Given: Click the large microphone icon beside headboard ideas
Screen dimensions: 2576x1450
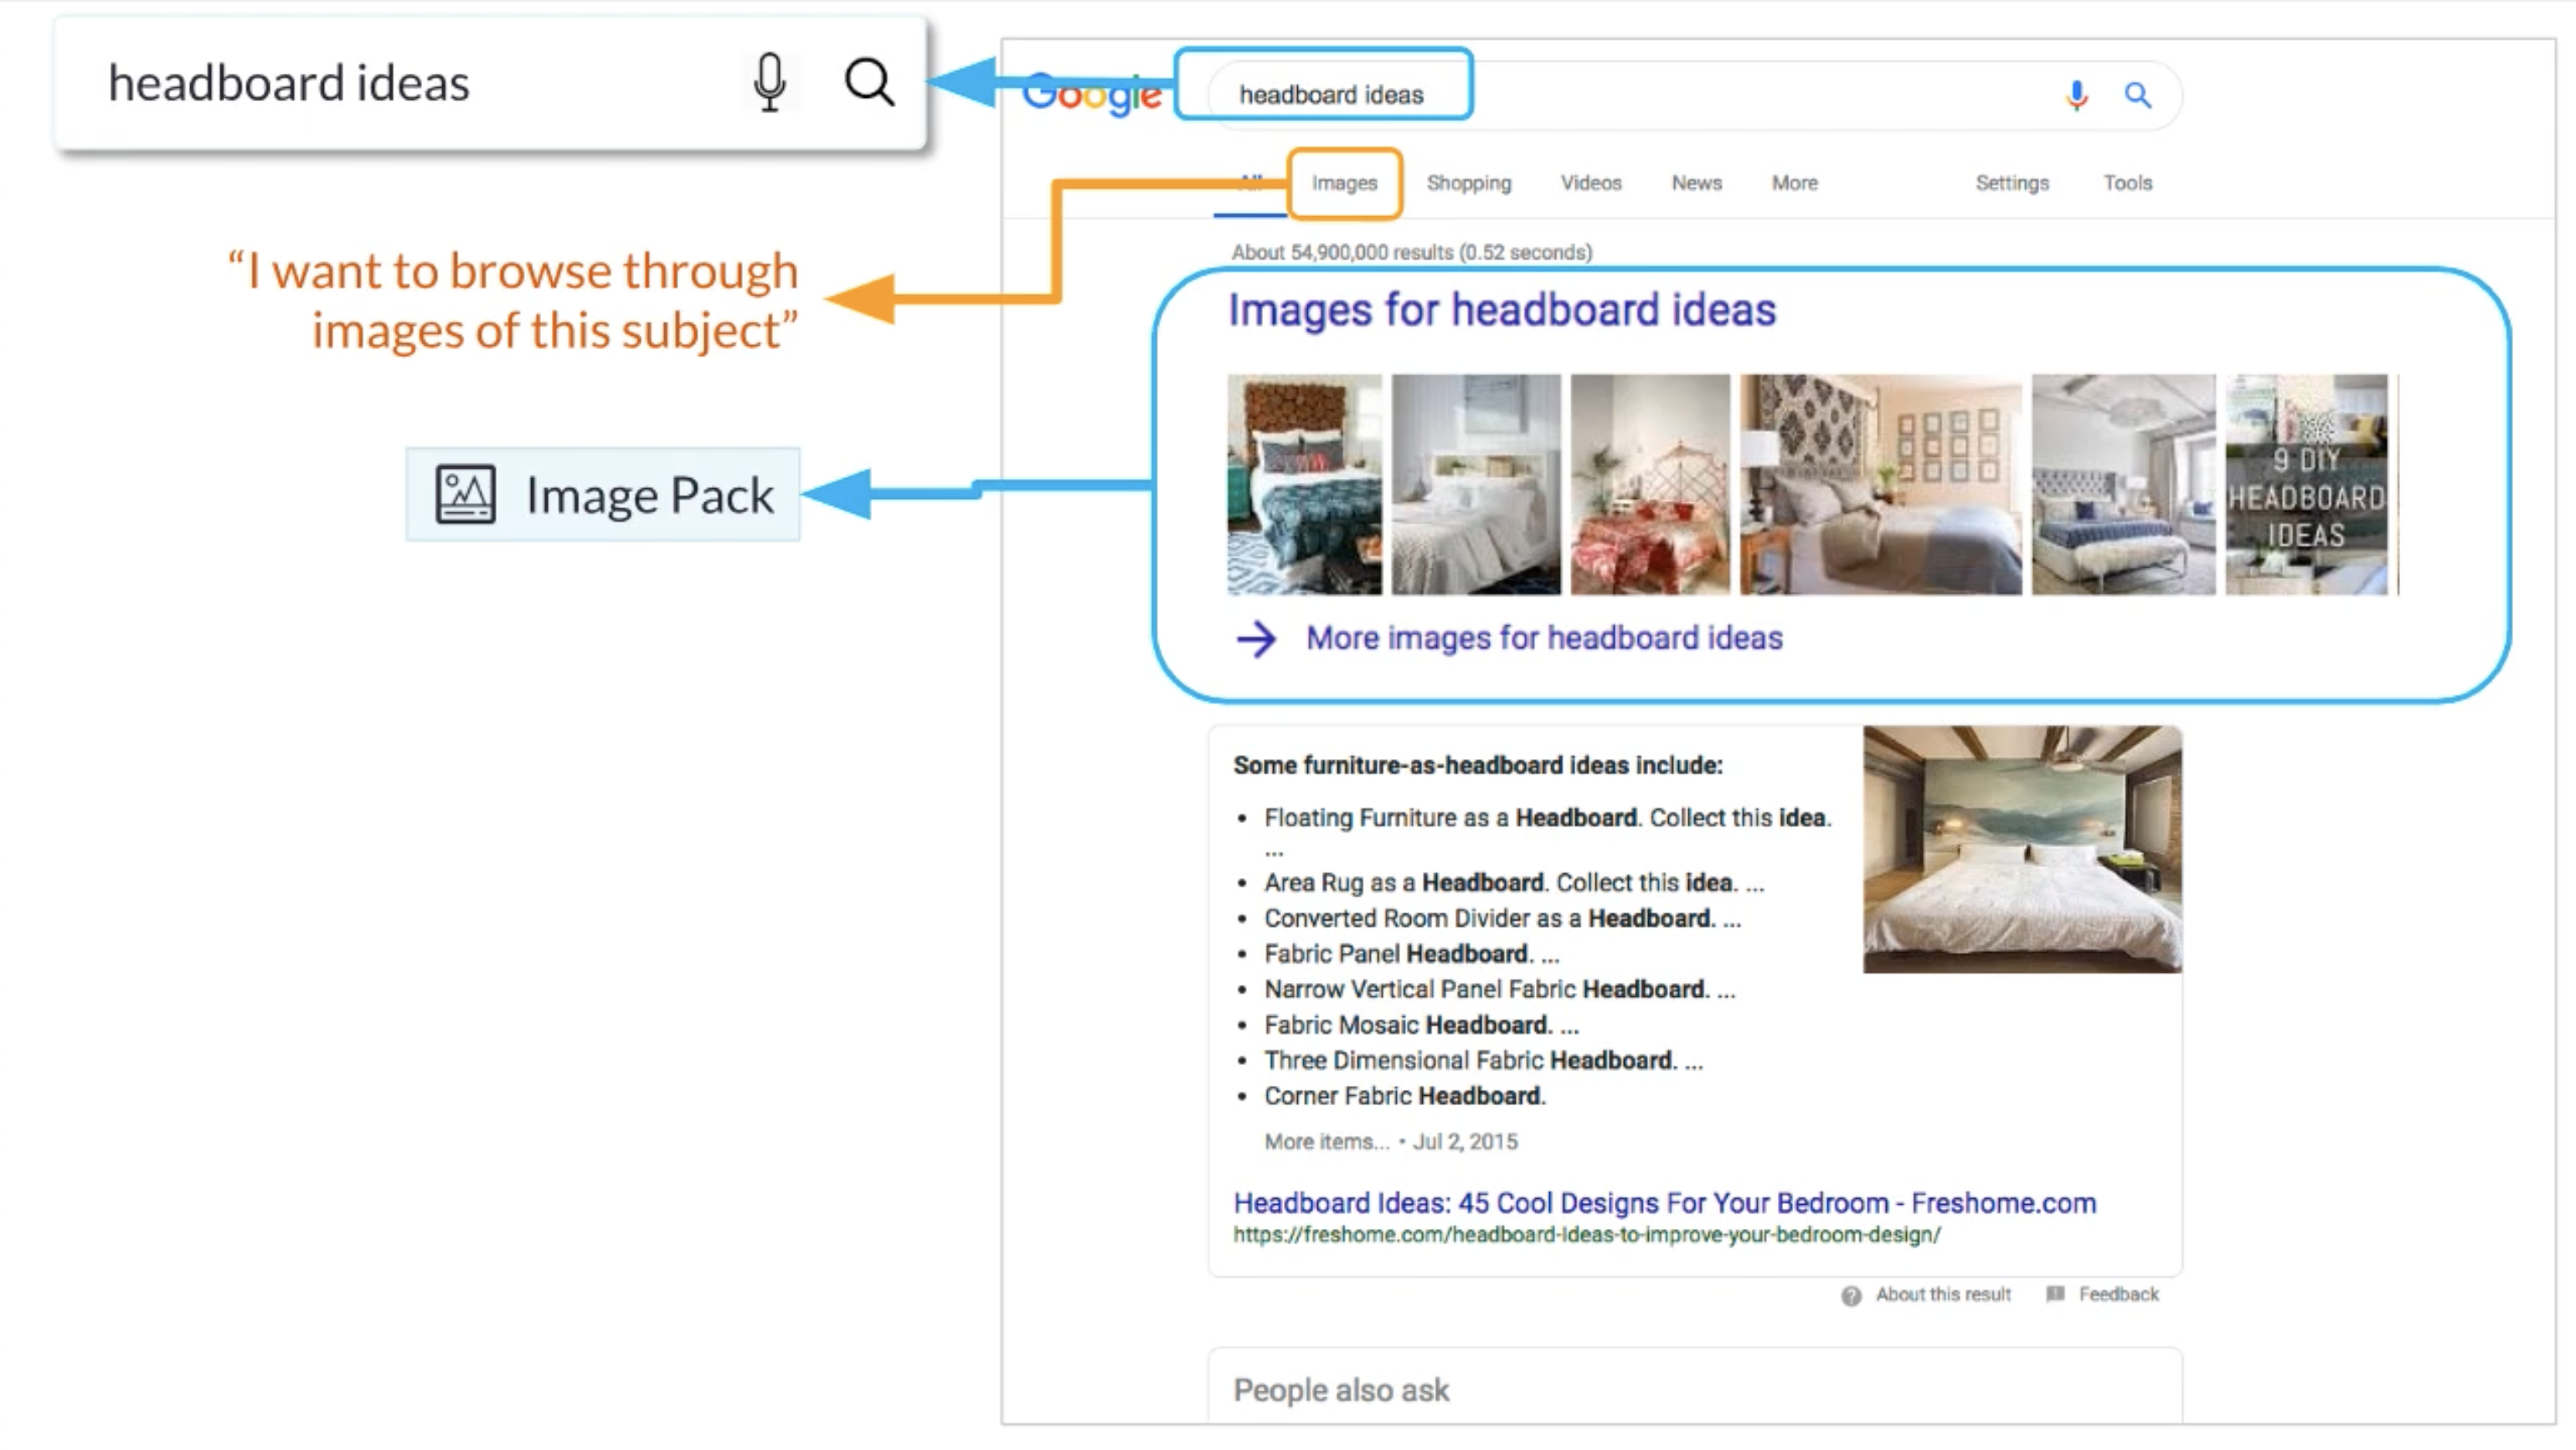Looking at the screenshot, I should (769, 82).
